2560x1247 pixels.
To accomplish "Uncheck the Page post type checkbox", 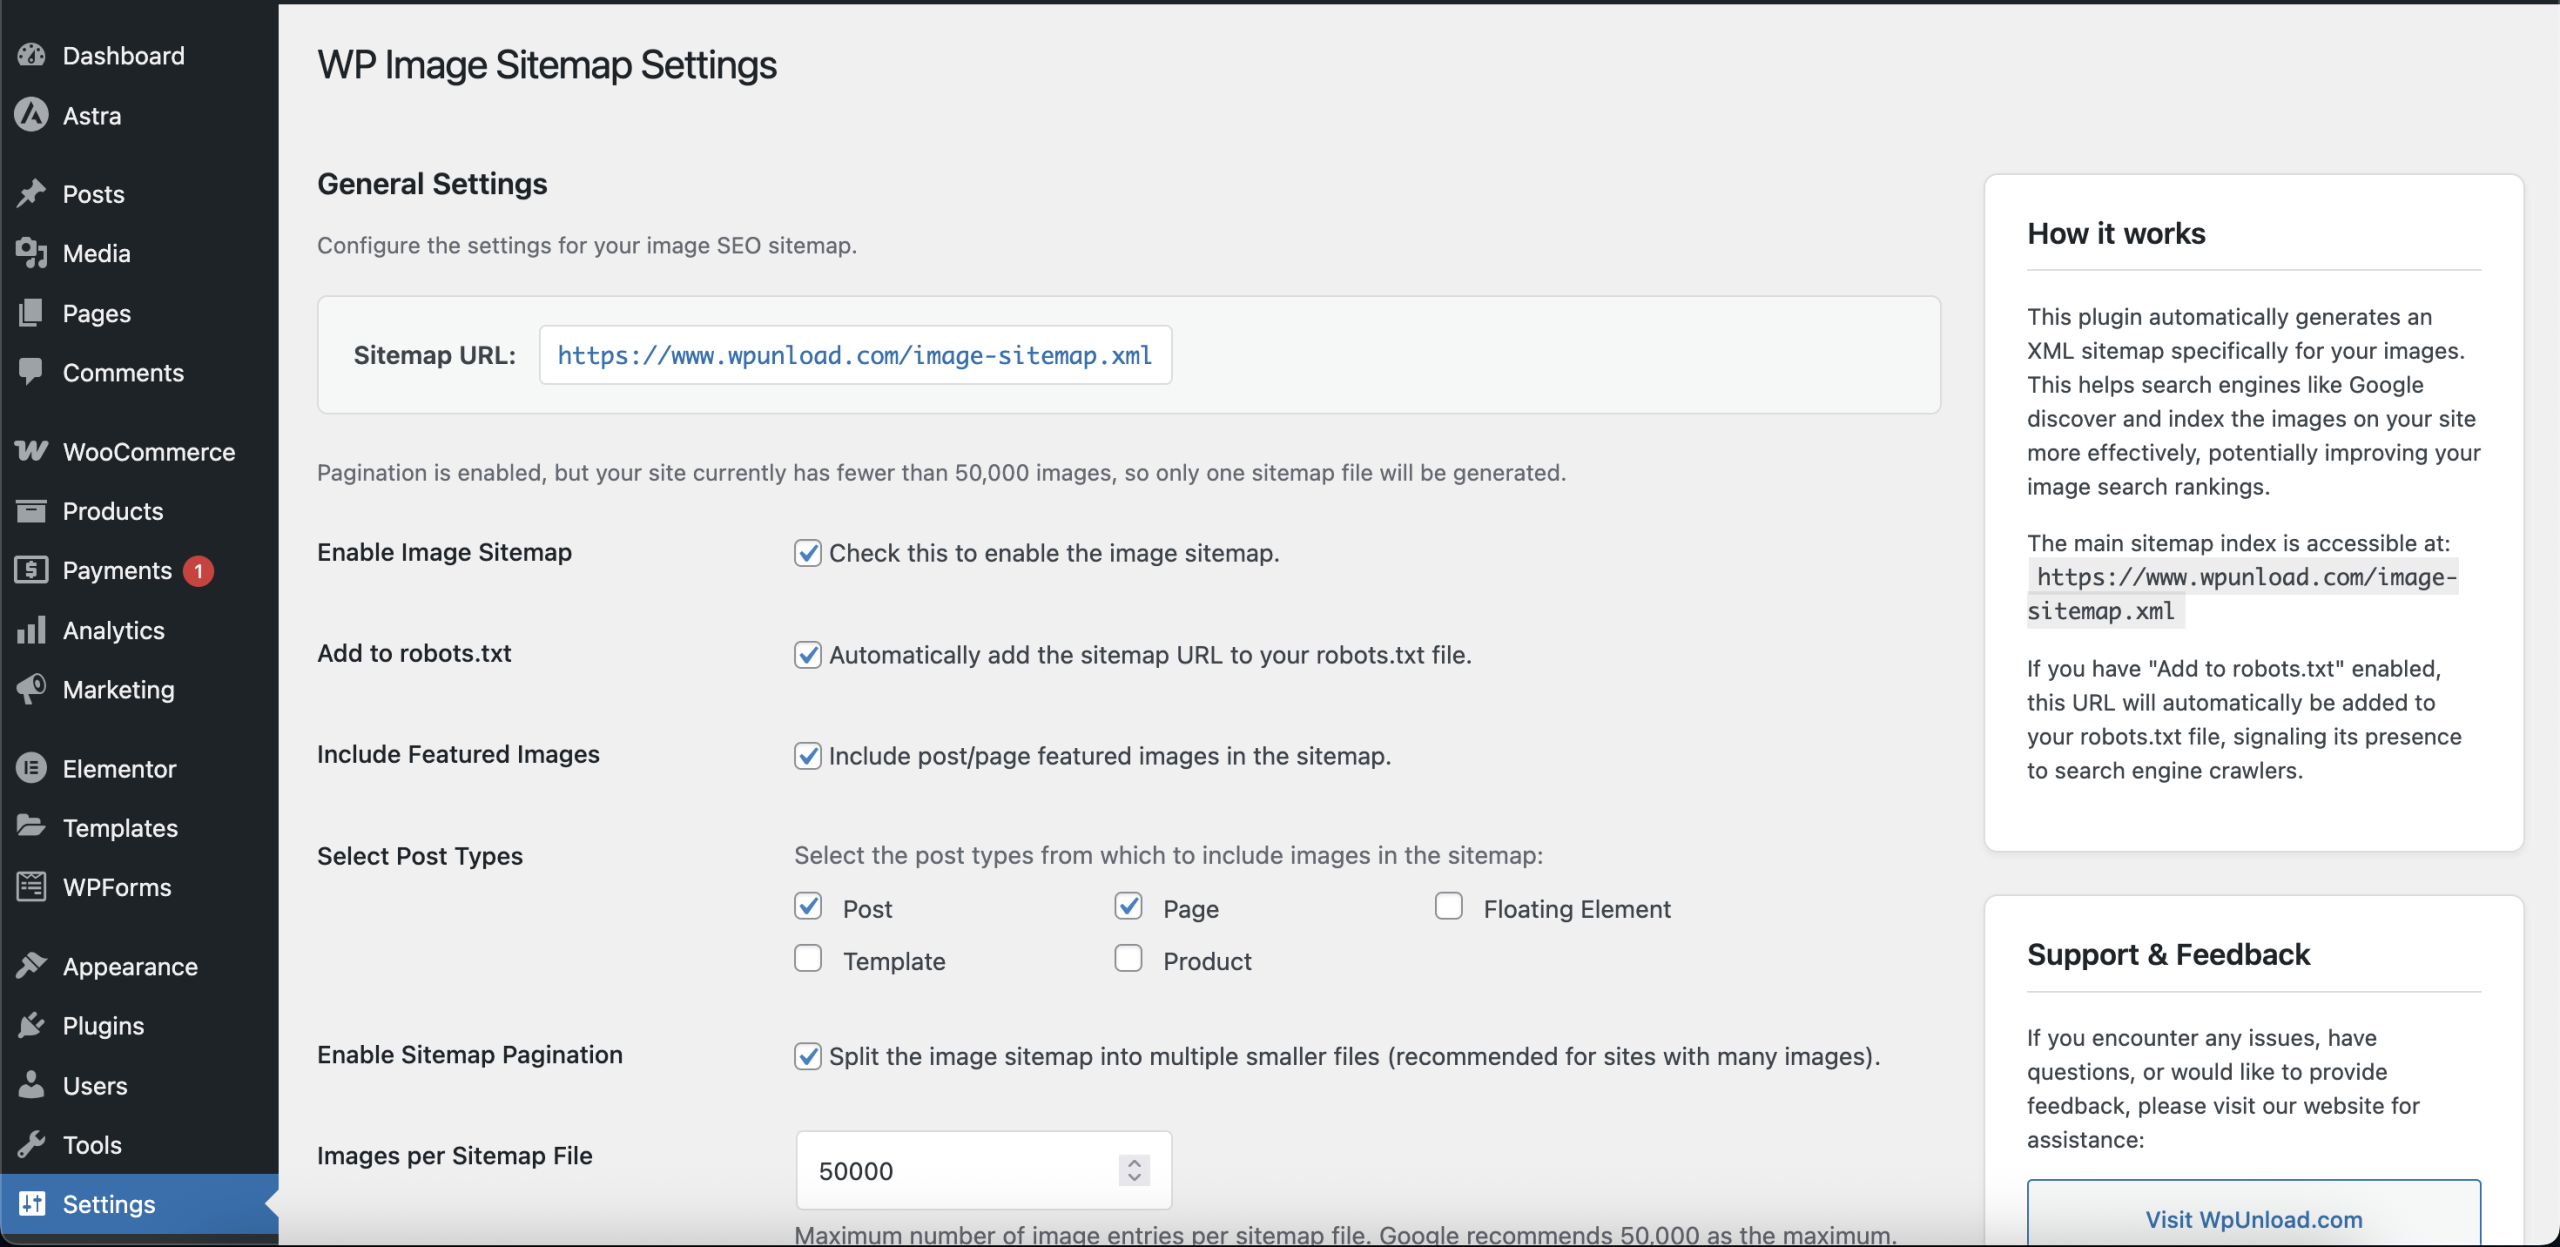I will click(x=1128, y=906).
